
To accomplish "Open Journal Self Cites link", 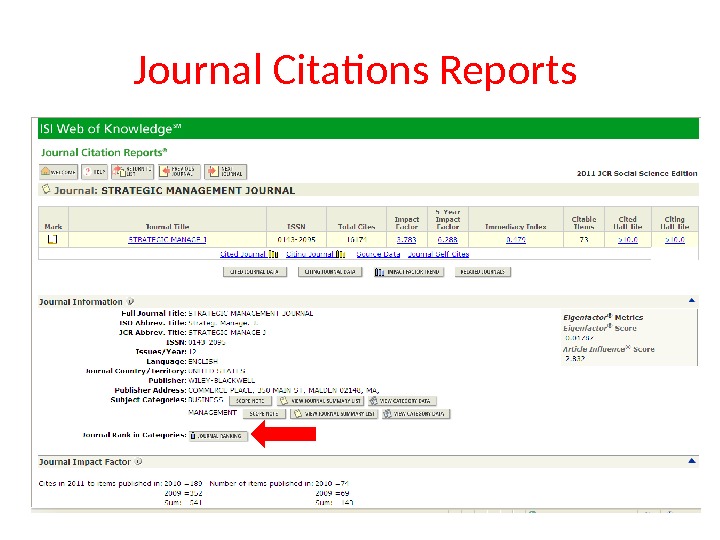I will point(439,254).
